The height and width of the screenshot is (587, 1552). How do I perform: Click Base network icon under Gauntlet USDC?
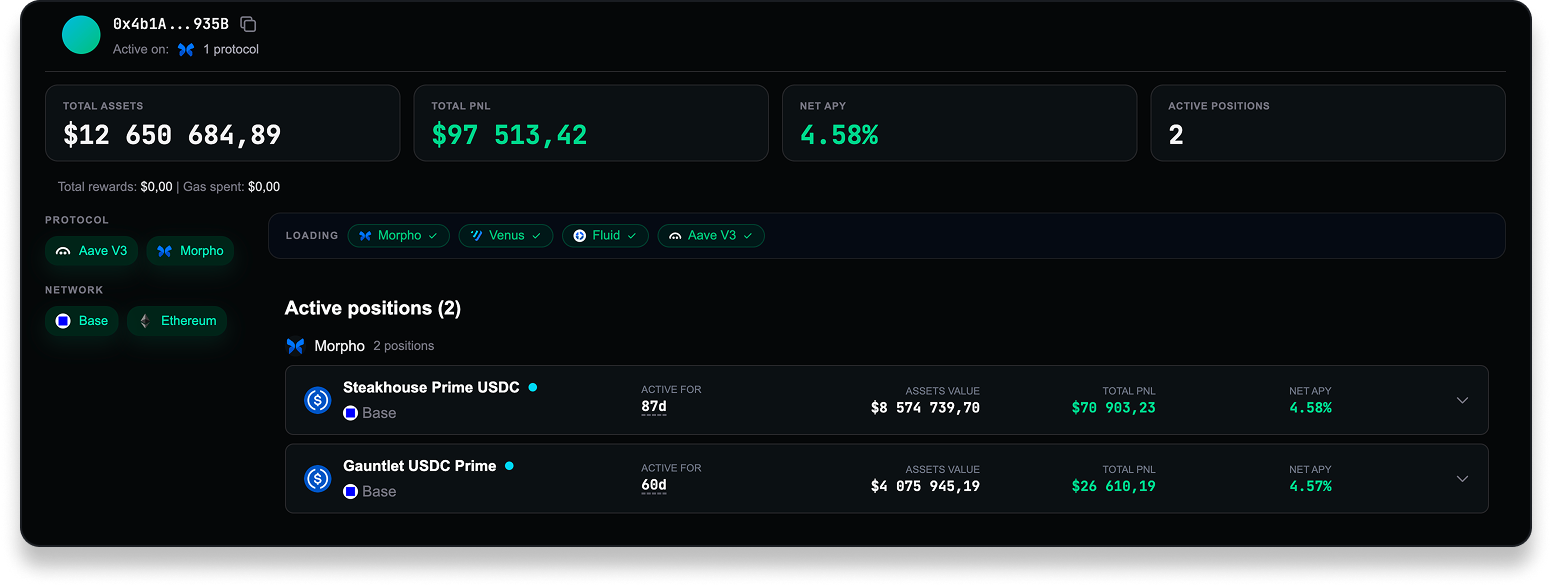pyautogui.click(x=350, y=492)
